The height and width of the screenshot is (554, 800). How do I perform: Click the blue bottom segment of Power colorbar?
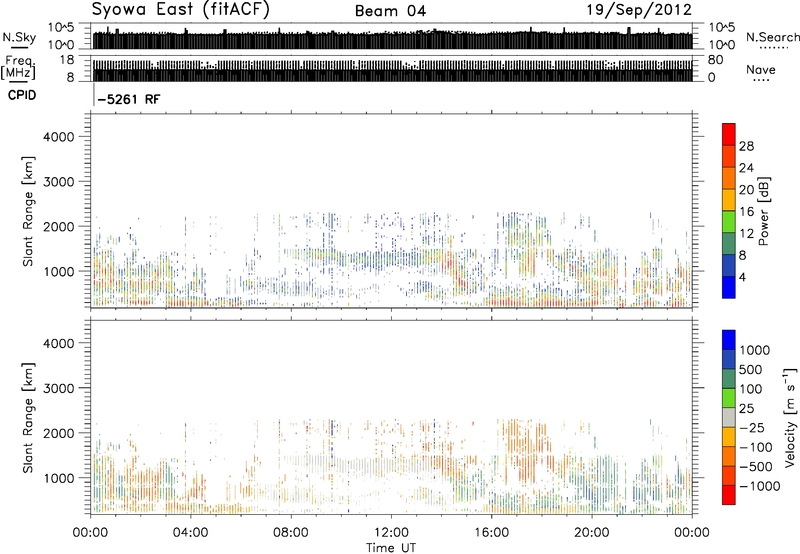click(x=729, y=287)
